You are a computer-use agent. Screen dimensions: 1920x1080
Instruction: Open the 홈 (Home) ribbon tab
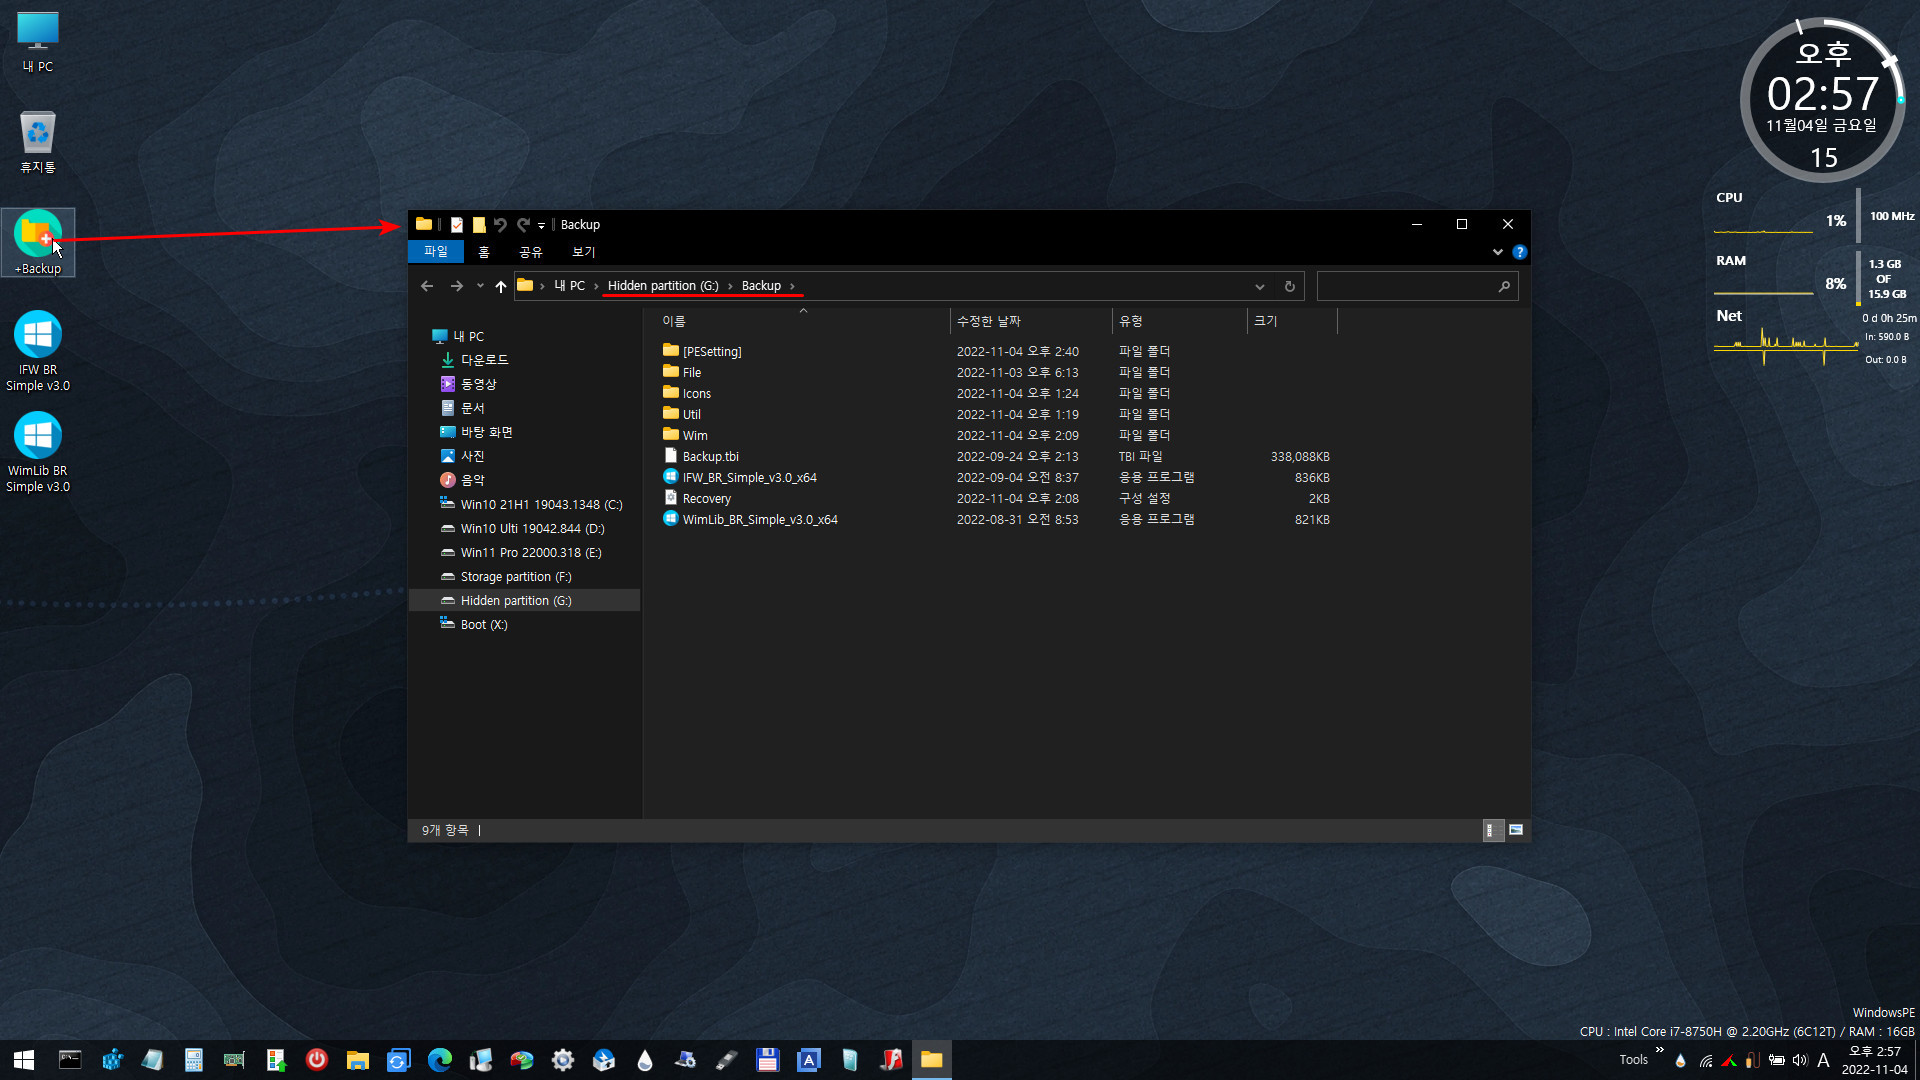tap(484, 252)
